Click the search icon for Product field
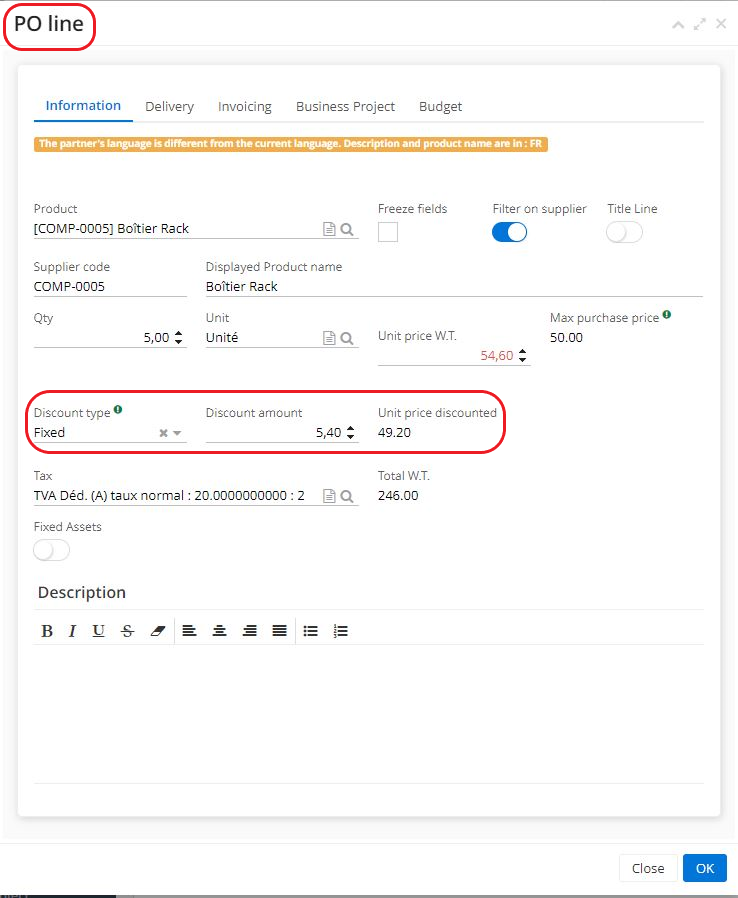 [347, 229]
